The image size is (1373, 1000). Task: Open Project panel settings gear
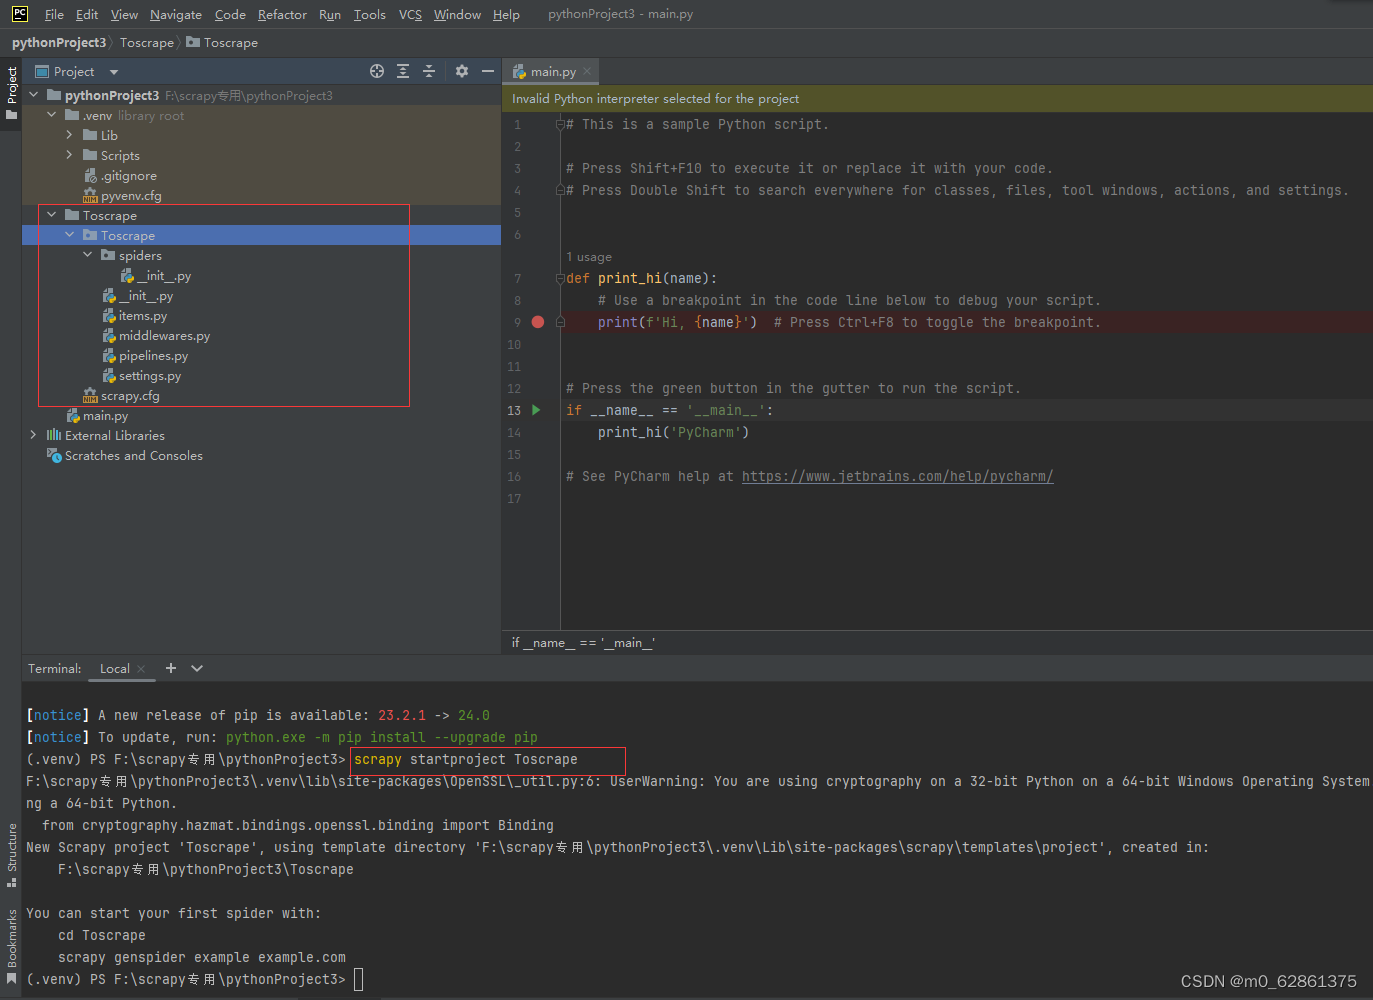(x=462, y=71)
